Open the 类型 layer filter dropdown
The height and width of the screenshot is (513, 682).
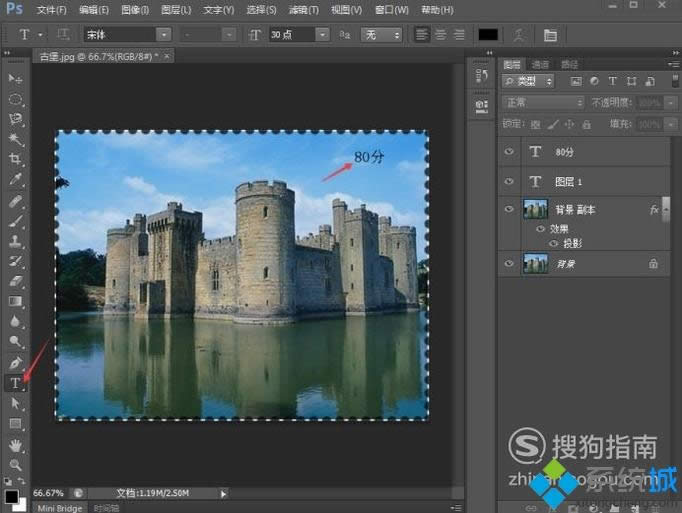pos(528,81)
